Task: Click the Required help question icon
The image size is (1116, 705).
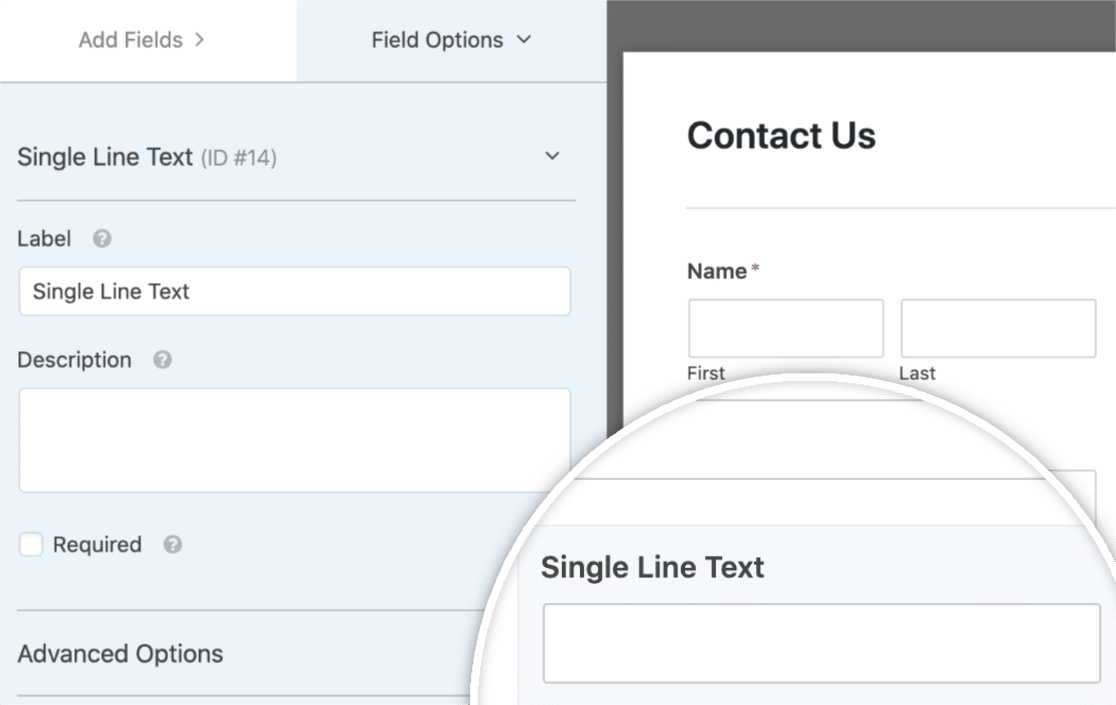Action: click(172, 544)
